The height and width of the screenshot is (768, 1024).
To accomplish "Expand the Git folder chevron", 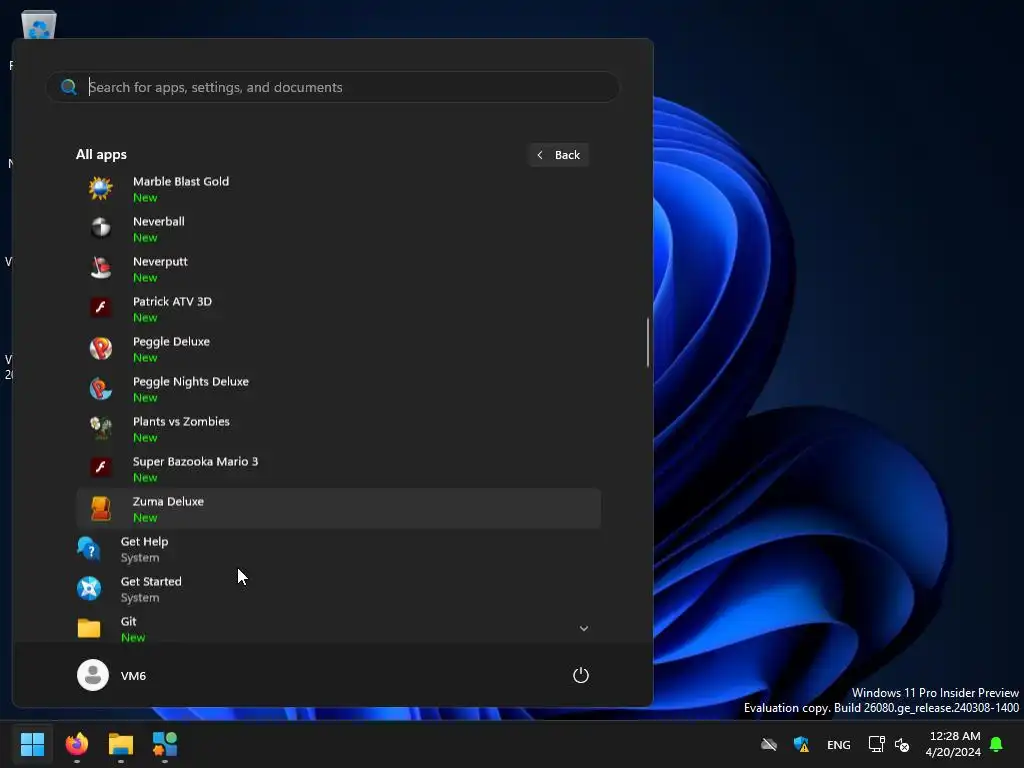I will 584,628.
